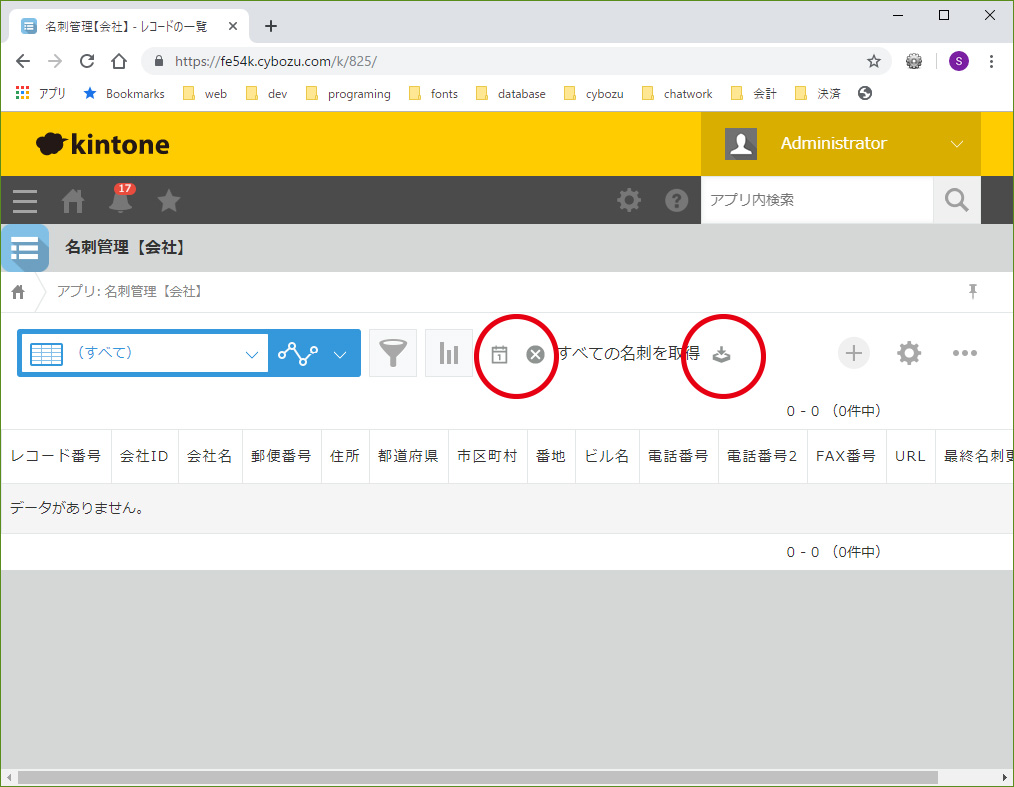1014x787 pixels.
Task: Expand the (すべて) view dropdown
Action: [145, 353]
